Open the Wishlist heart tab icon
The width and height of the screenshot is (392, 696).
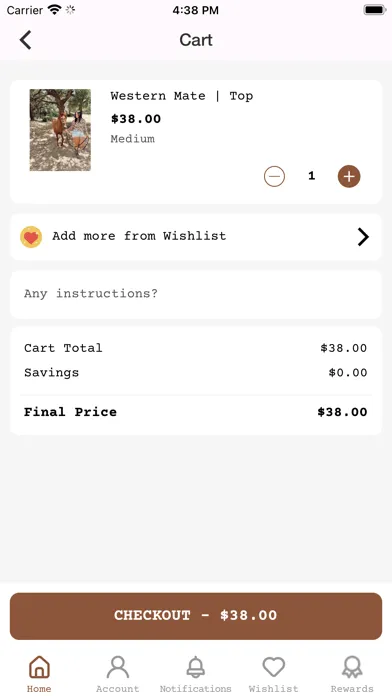[x=274, y=667]
